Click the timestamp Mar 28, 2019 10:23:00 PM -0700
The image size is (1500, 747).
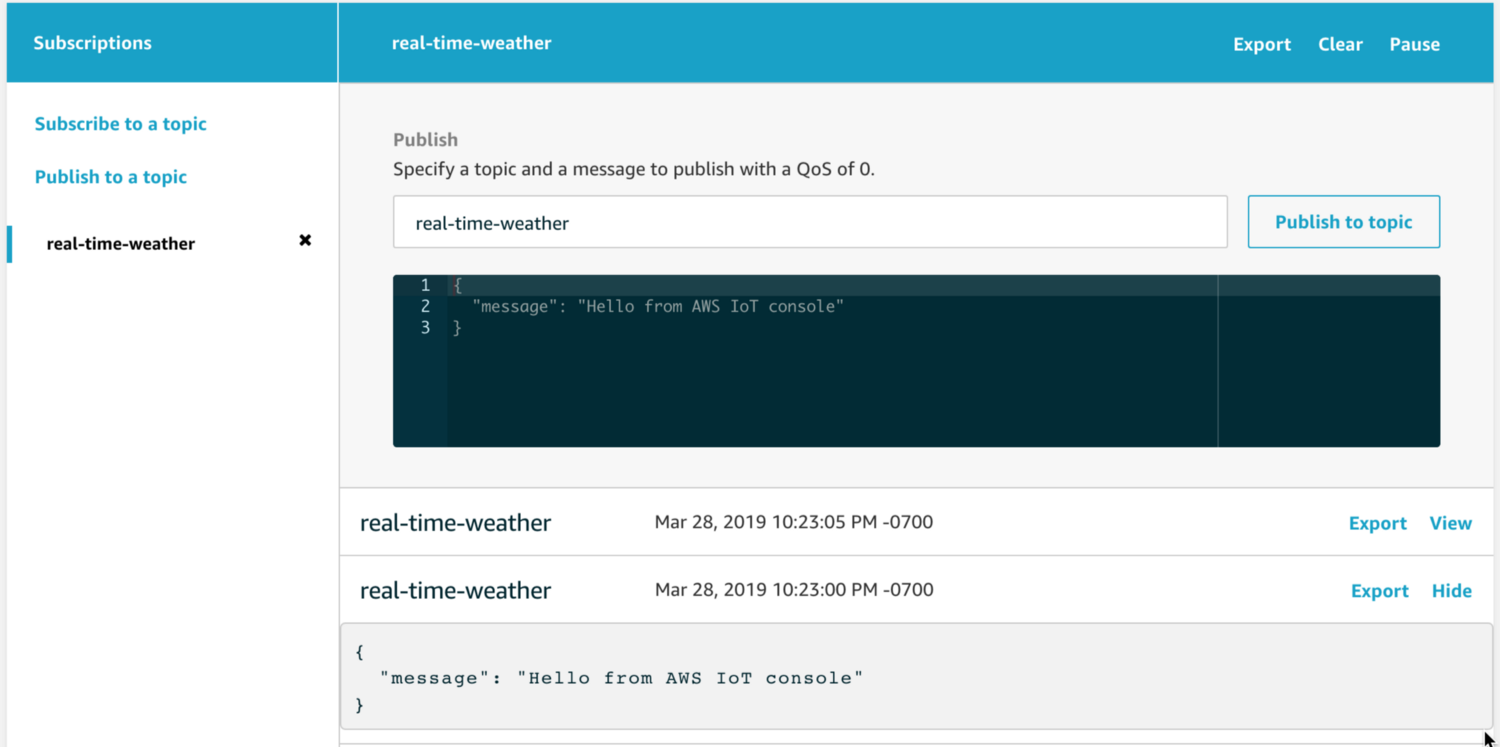click(794, 589)
